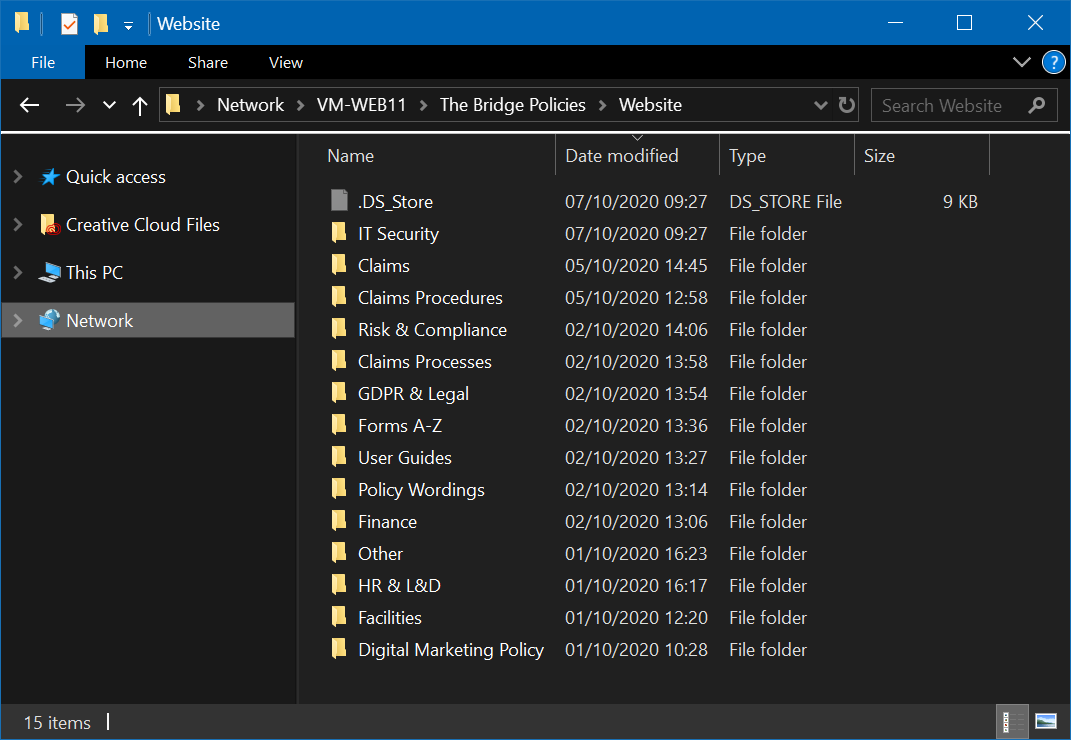Click the Up one level arrow
1071x740 pixels.
click(x=140, y=105)
